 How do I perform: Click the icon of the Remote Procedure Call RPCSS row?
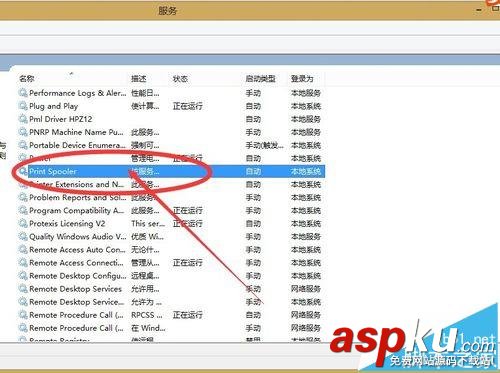pos(23,315)
